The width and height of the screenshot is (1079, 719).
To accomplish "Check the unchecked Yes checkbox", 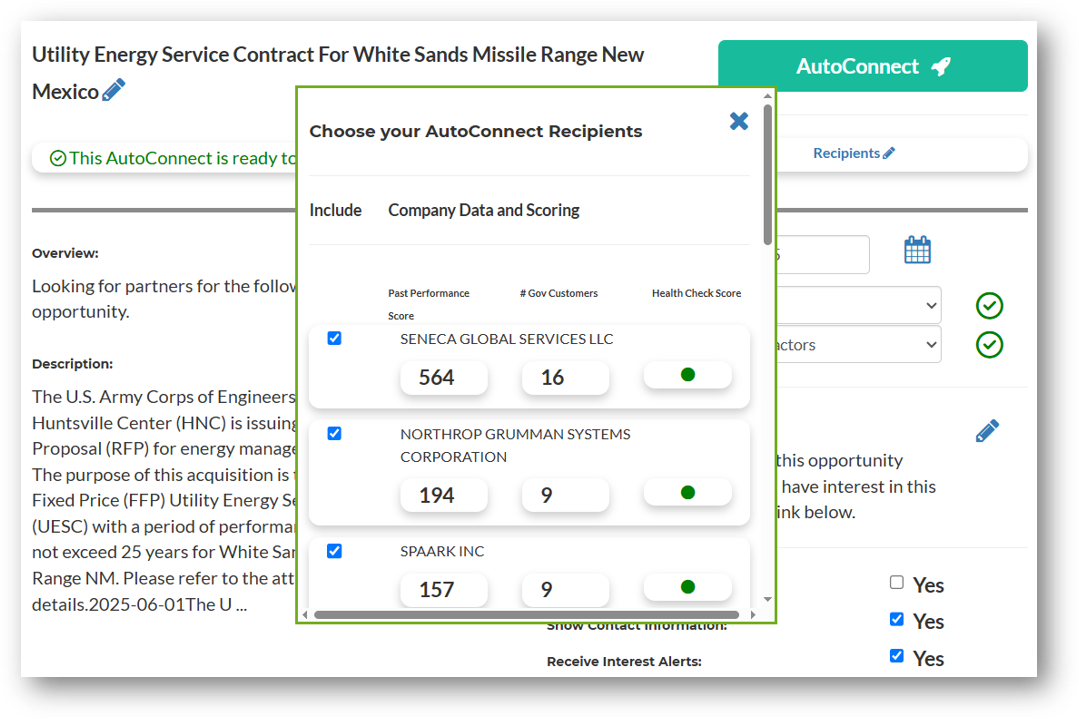I will click(x=897, y=582).
